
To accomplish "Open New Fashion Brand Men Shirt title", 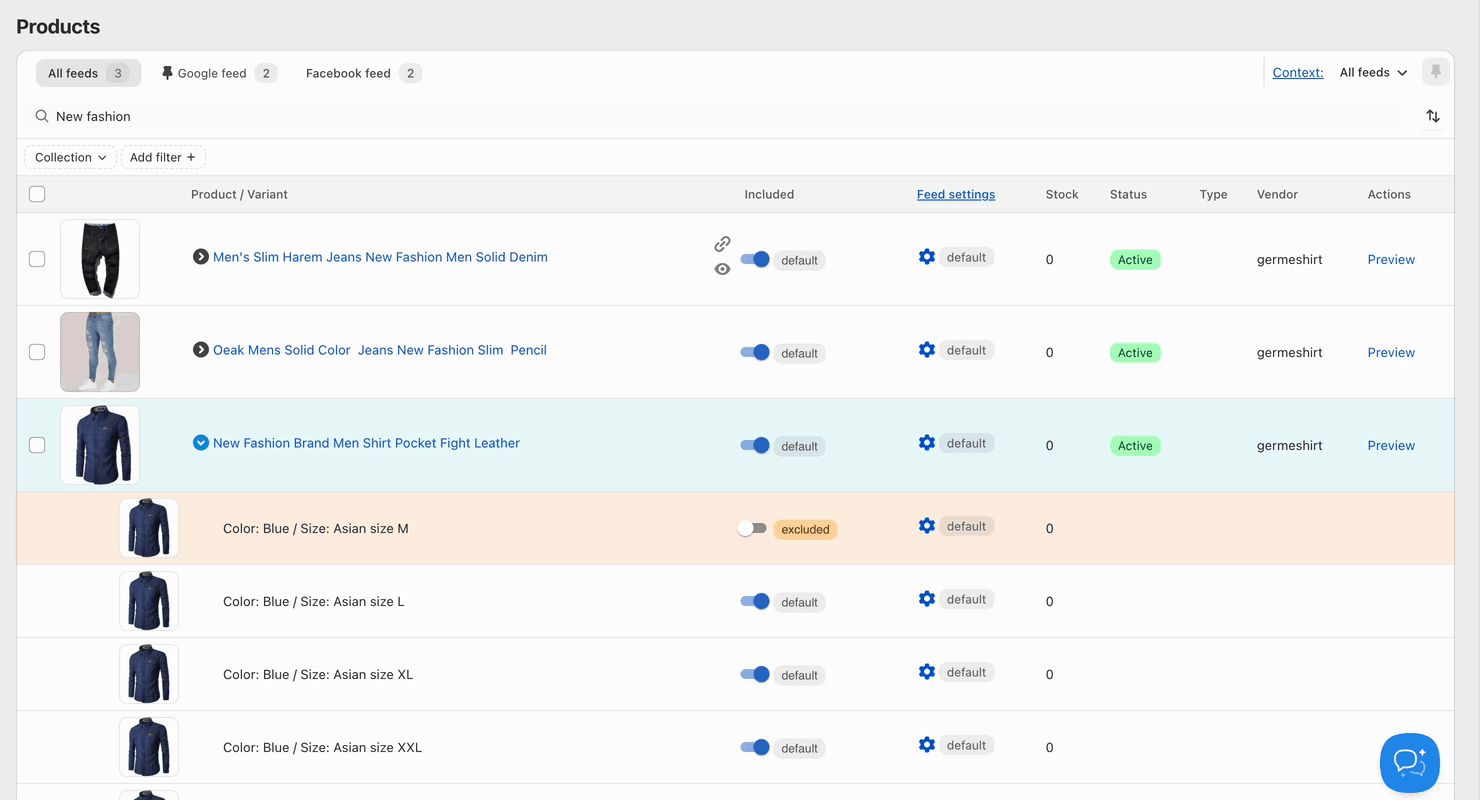I will coord(366,443).
